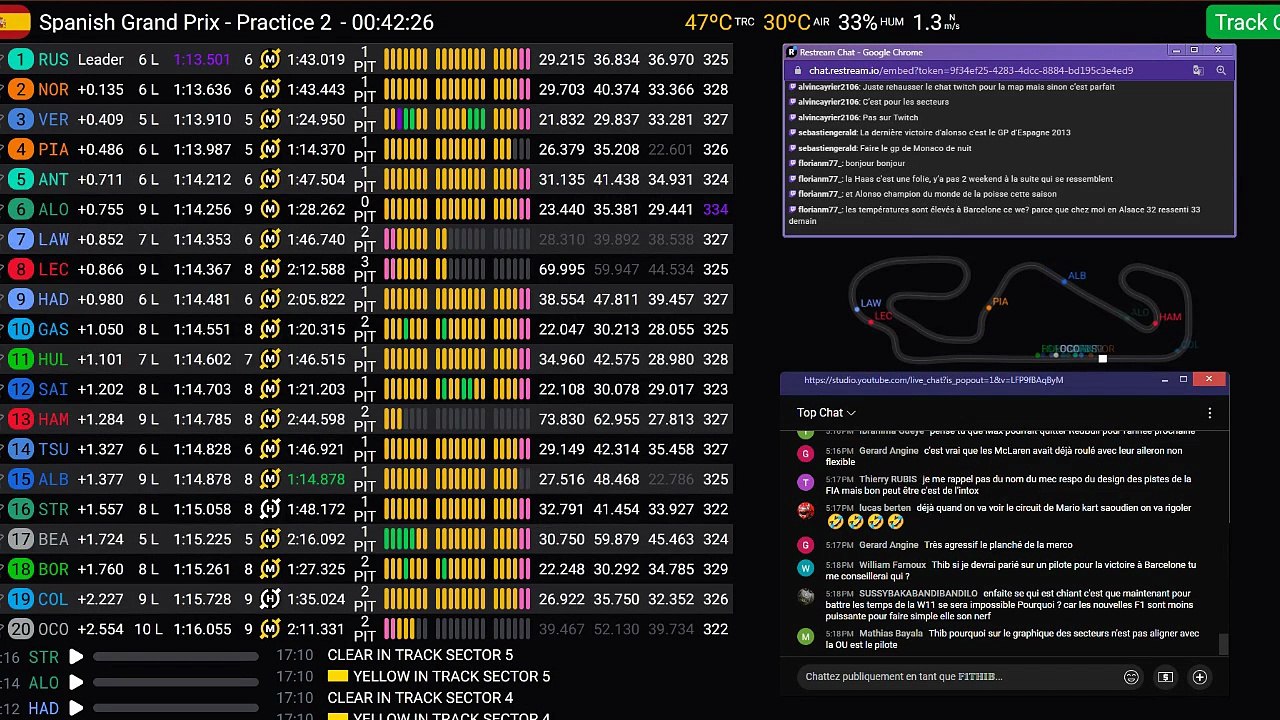Click the mini sector bars in BEA row

point(457,540)
